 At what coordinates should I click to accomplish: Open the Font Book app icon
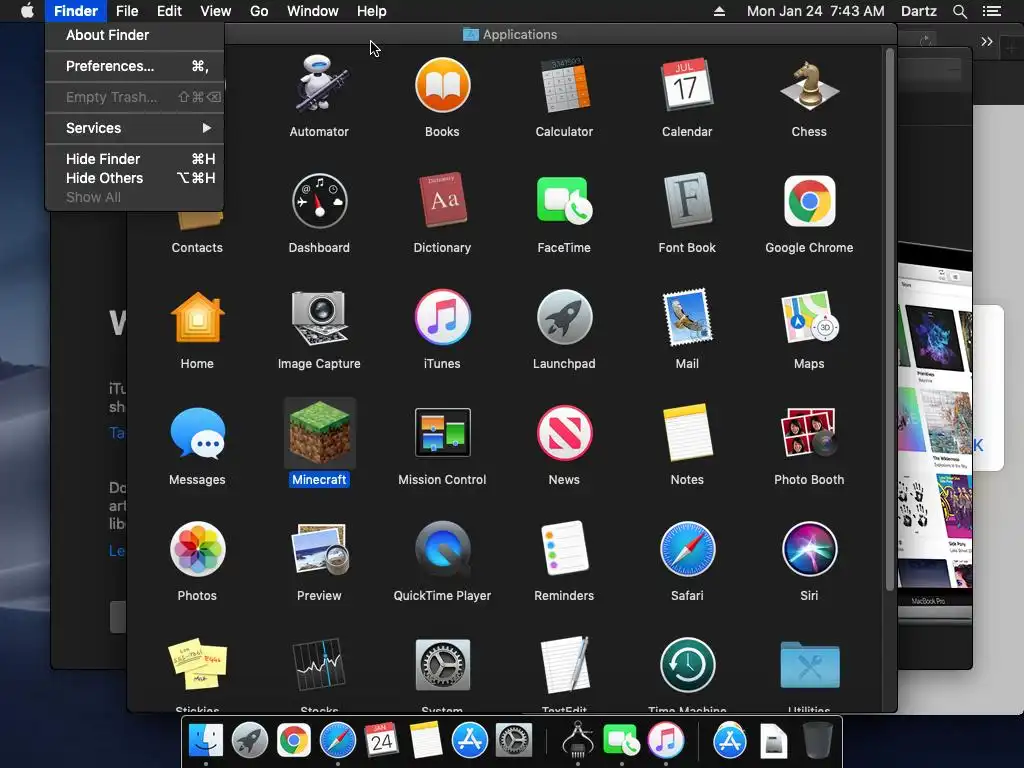pos(687,200)
